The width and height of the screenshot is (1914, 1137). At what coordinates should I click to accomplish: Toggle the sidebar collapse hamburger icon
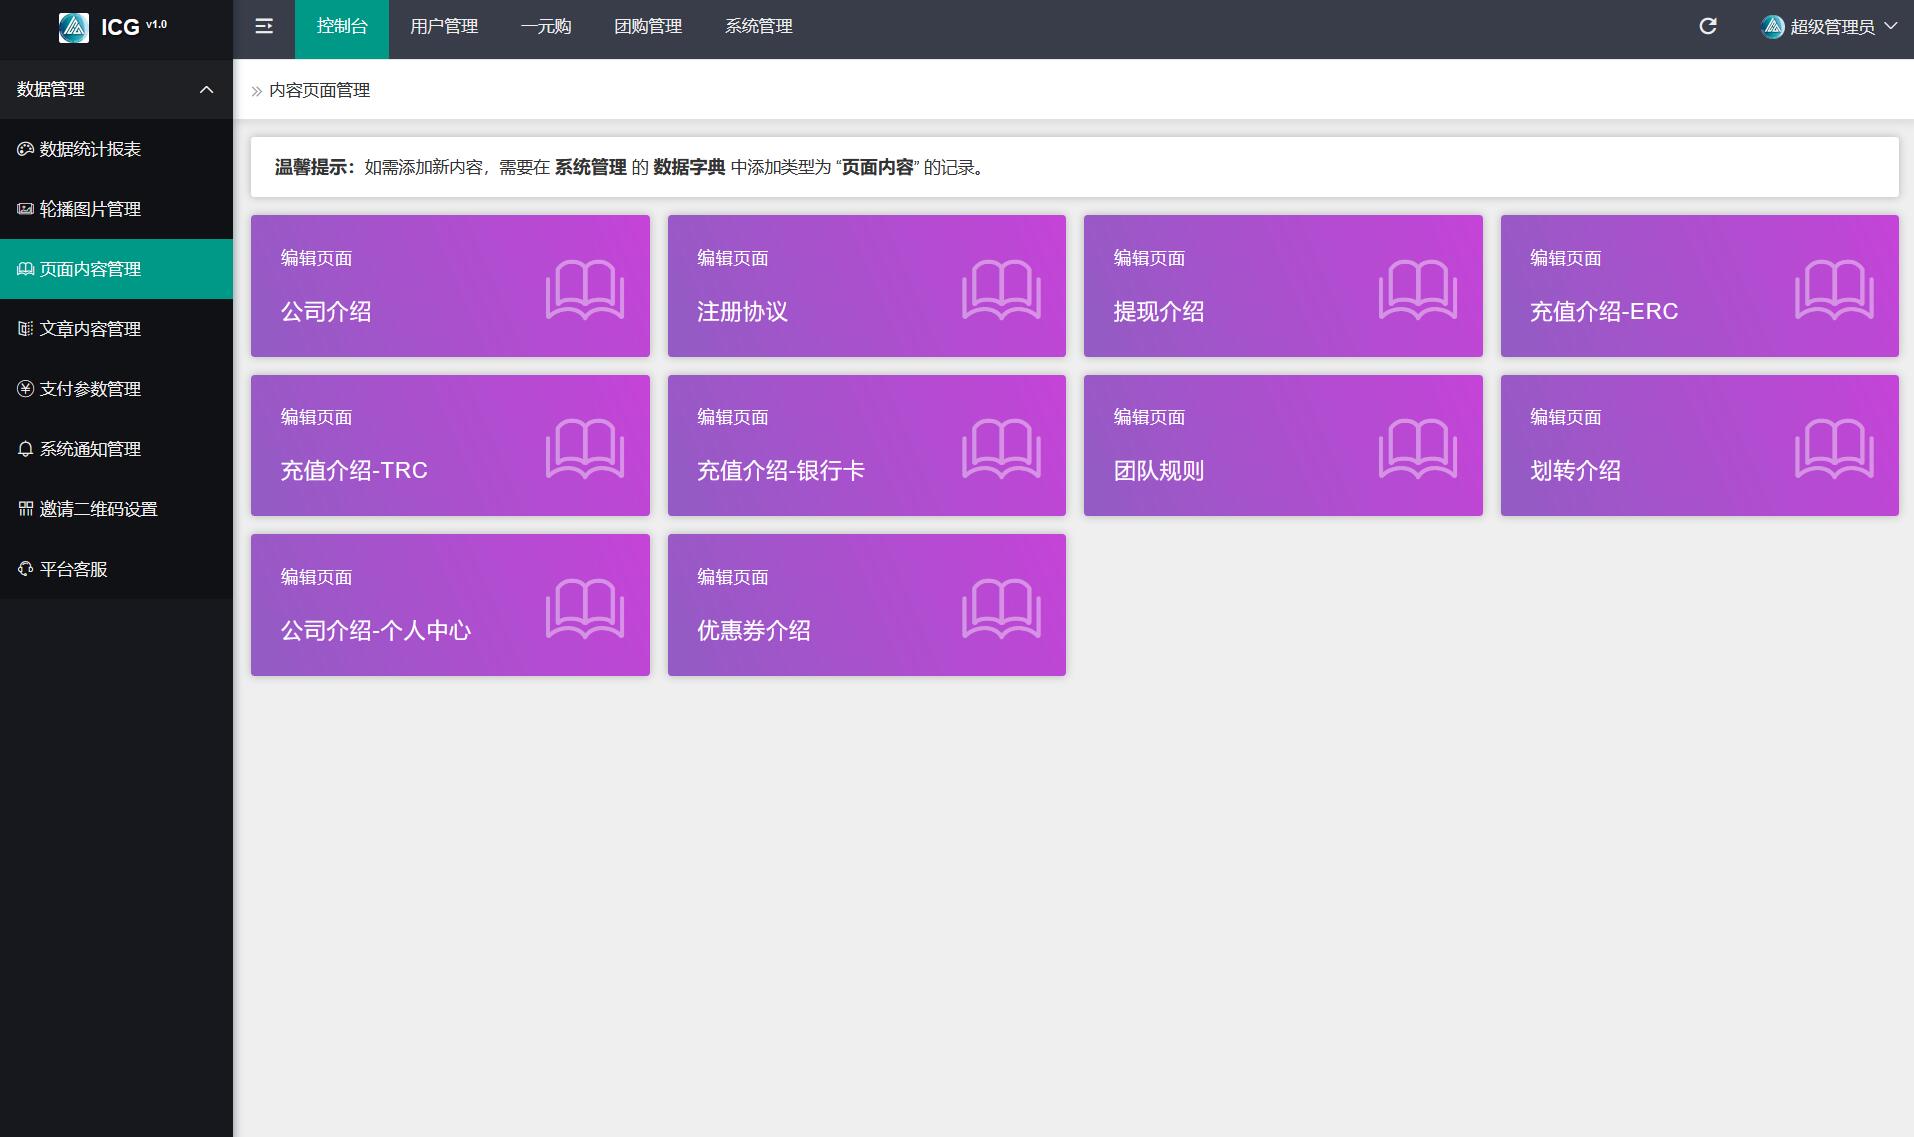click(264, 27)
